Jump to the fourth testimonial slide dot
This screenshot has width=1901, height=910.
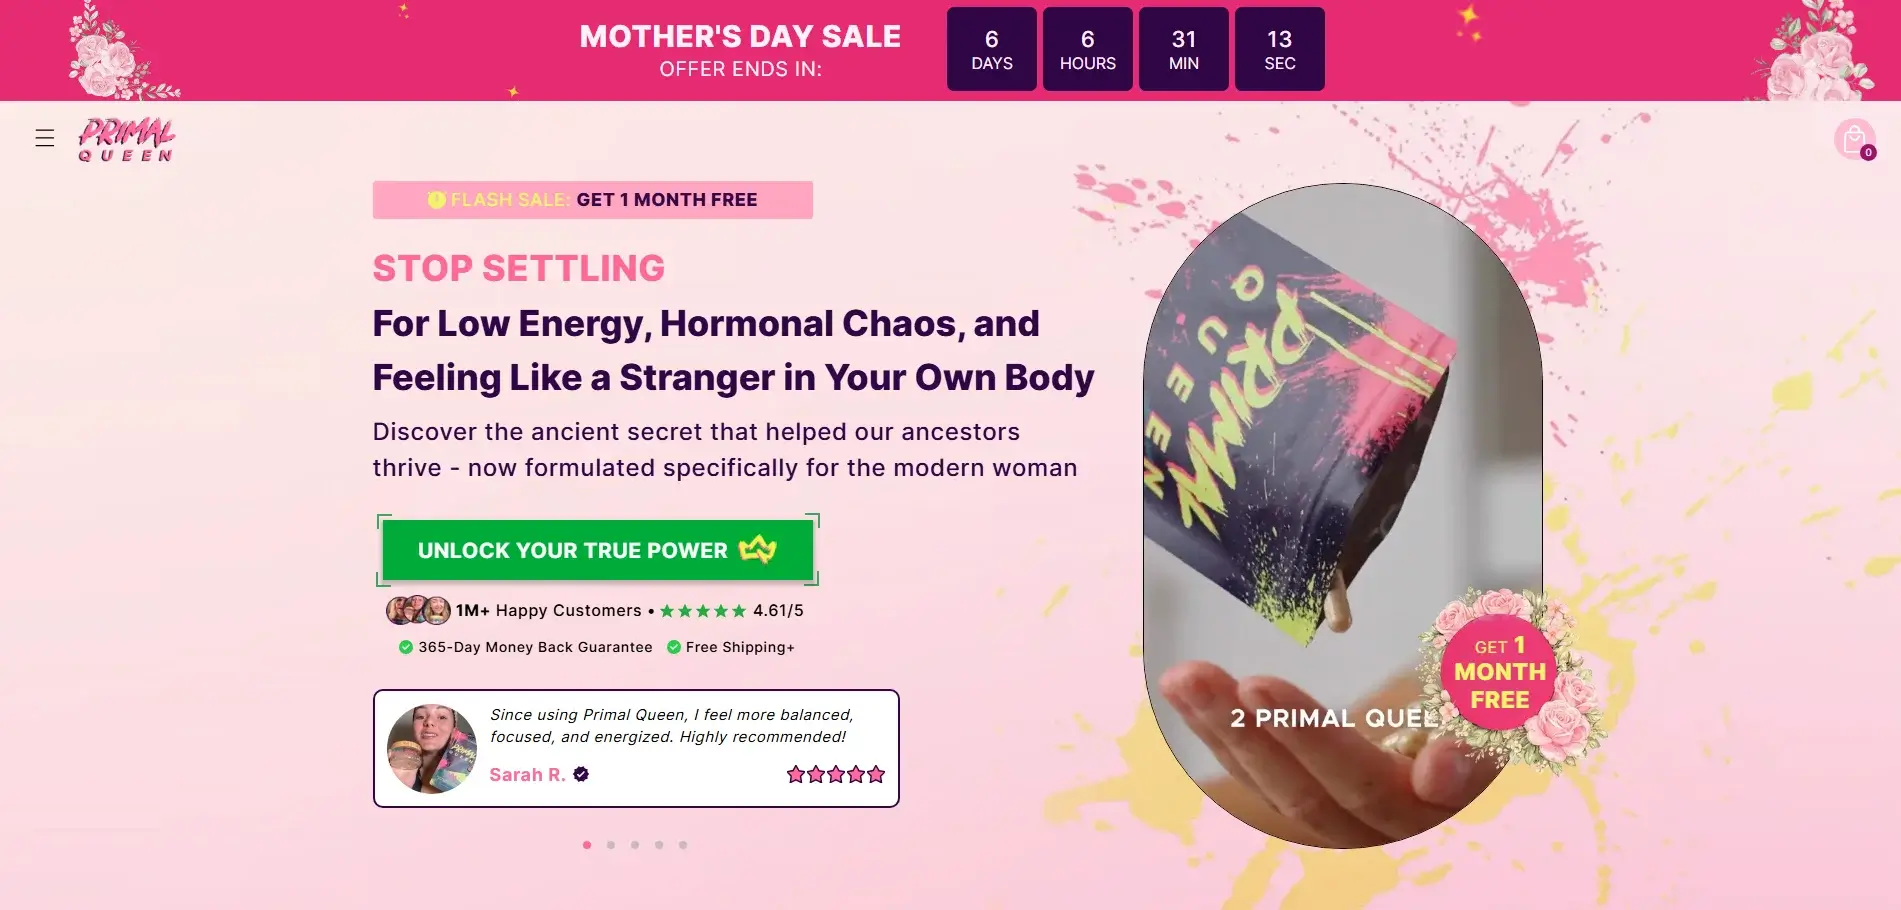[659, 845]
